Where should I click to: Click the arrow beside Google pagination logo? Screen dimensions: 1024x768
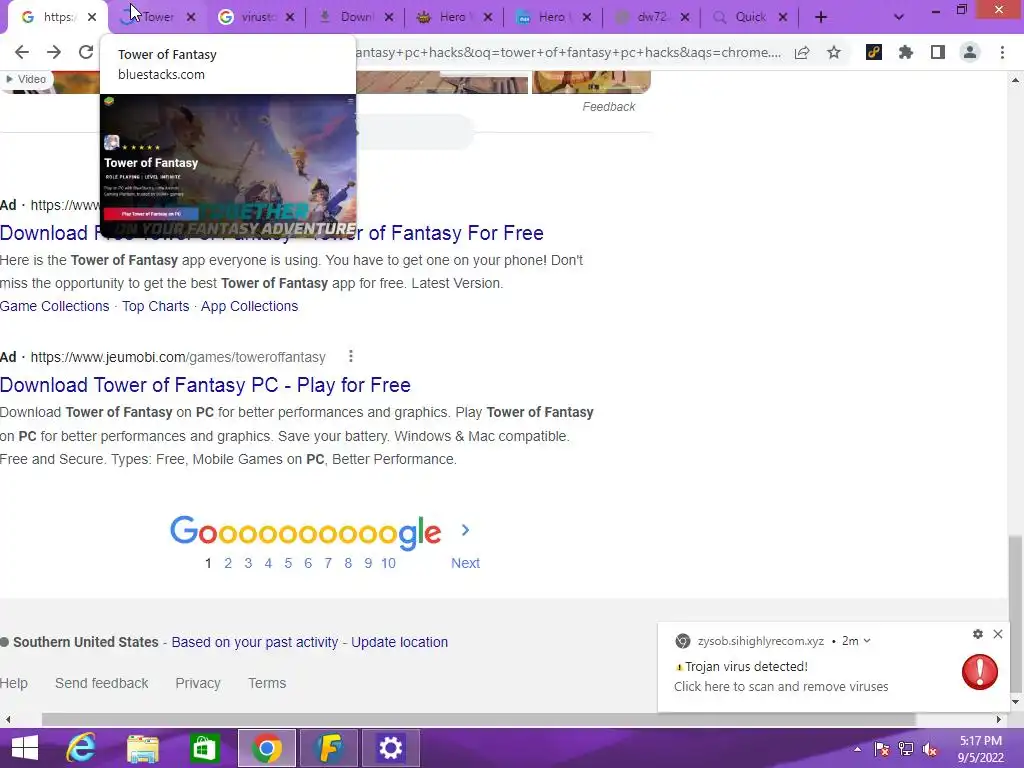[x=466, y=530]
